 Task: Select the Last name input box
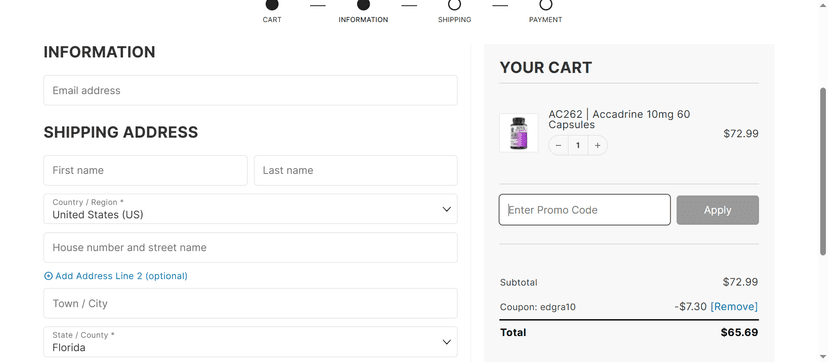356,170
